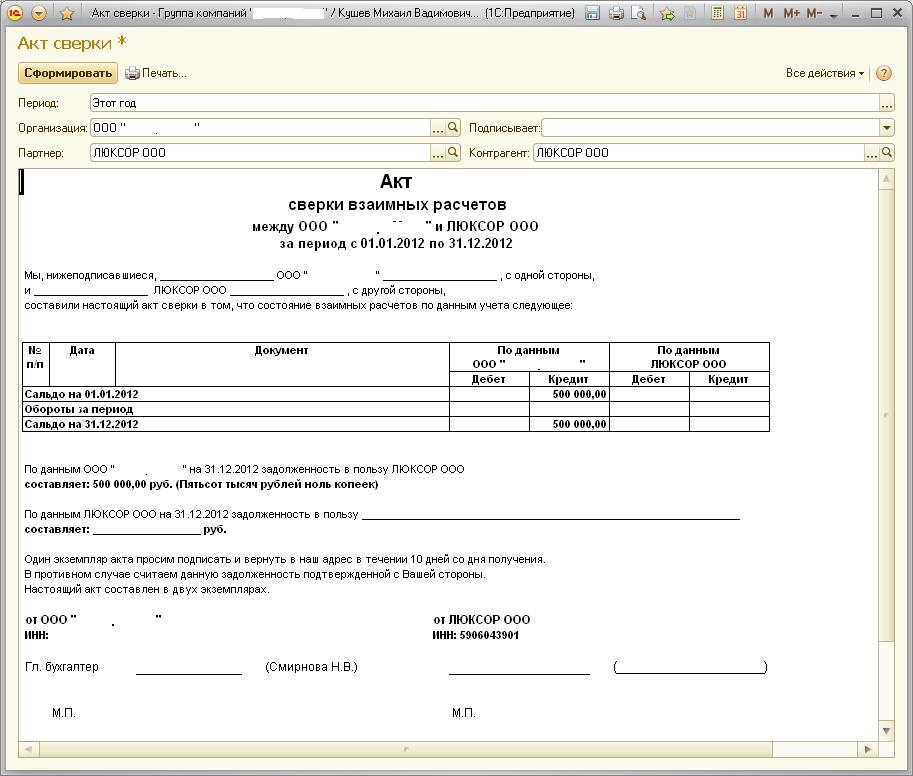Click the 1C application logo icon
The image size is (913, 776).
[x=15, y=13]
